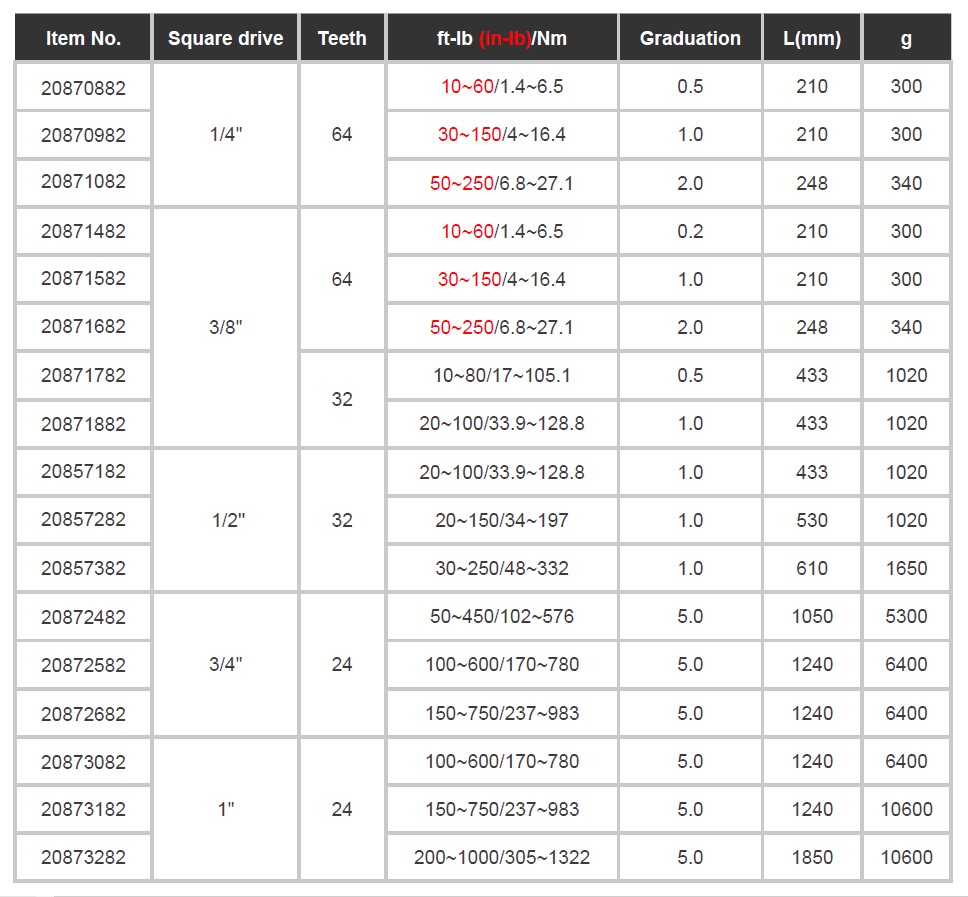Click graduation 0.5 for item 20871782
This screenshot has width=968, height=897.
tap(690, 375)
